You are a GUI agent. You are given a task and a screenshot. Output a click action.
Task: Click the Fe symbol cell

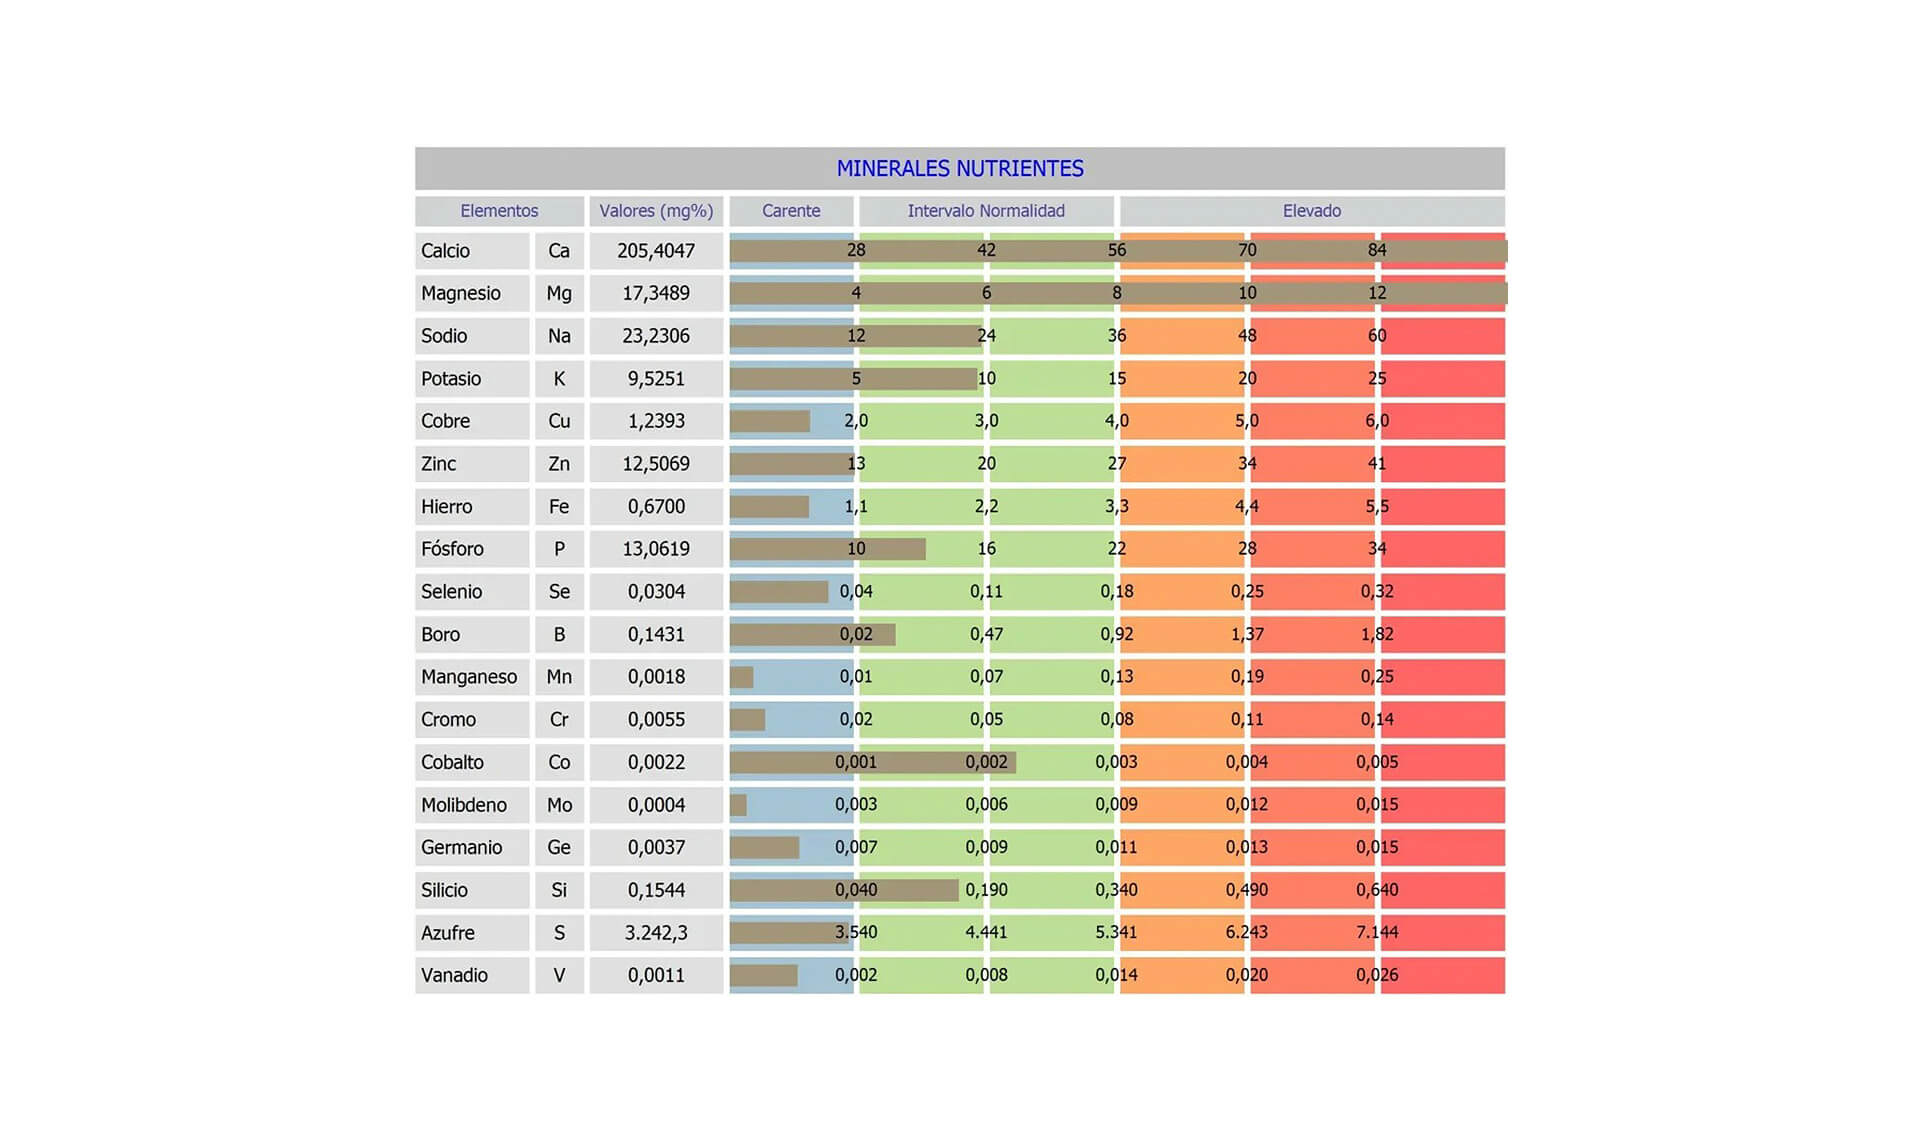click(x=559, y=507)
